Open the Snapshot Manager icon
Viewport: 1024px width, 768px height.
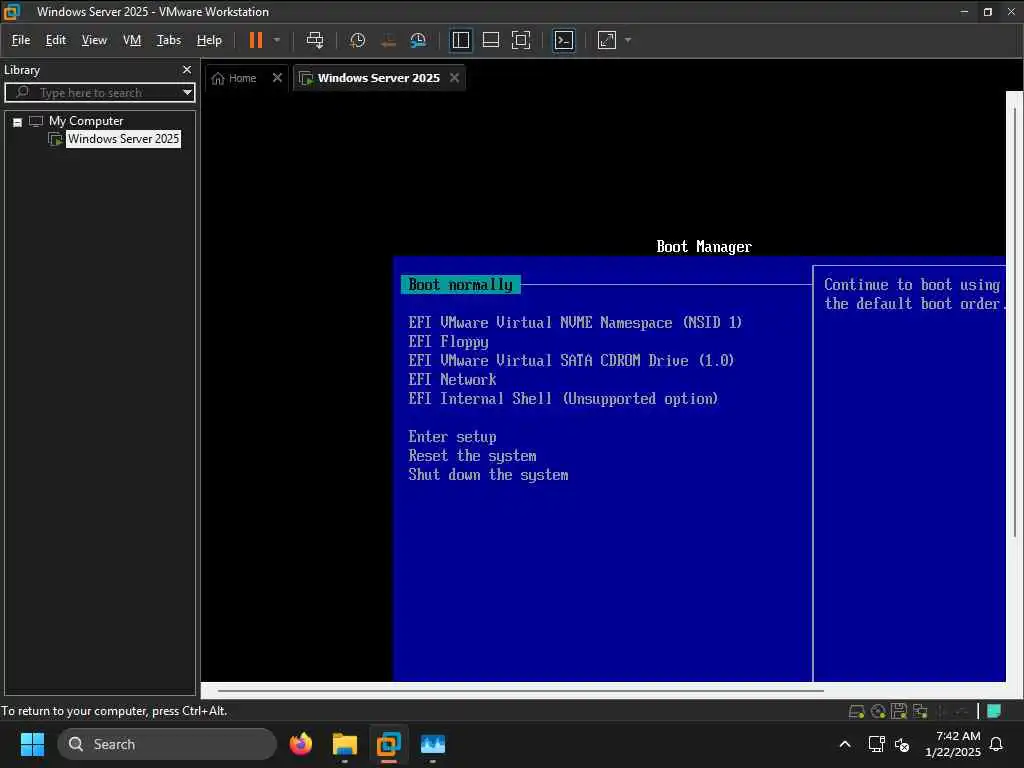point(418,40)
